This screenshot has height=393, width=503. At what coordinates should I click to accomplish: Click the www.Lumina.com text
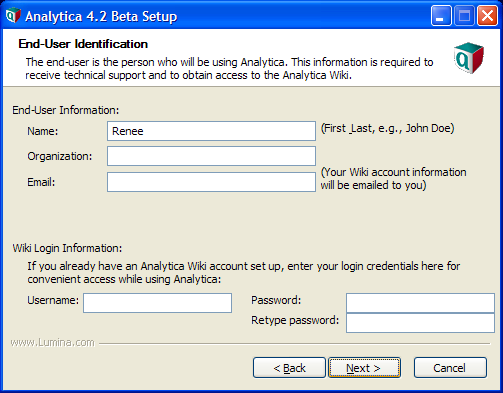(53, 343)
